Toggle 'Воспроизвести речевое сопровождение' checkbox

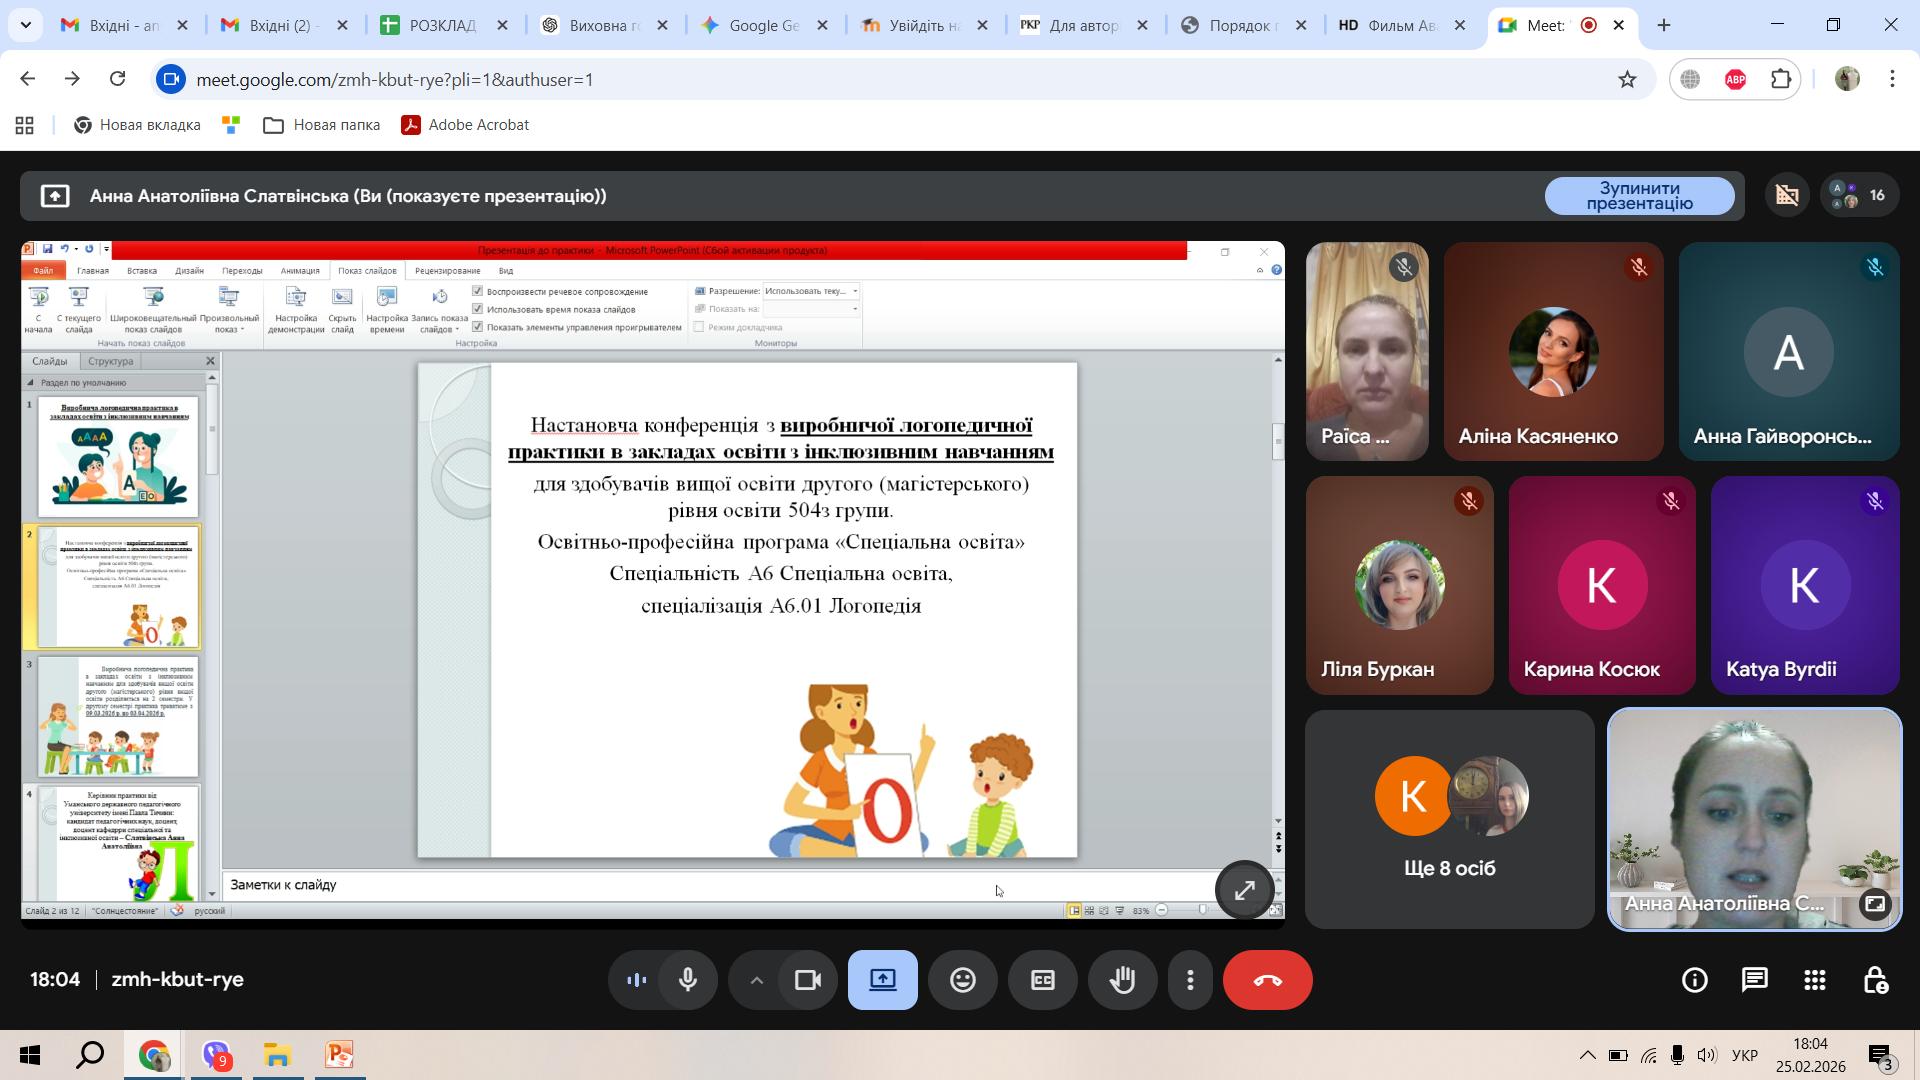click(x=478, y=291)
